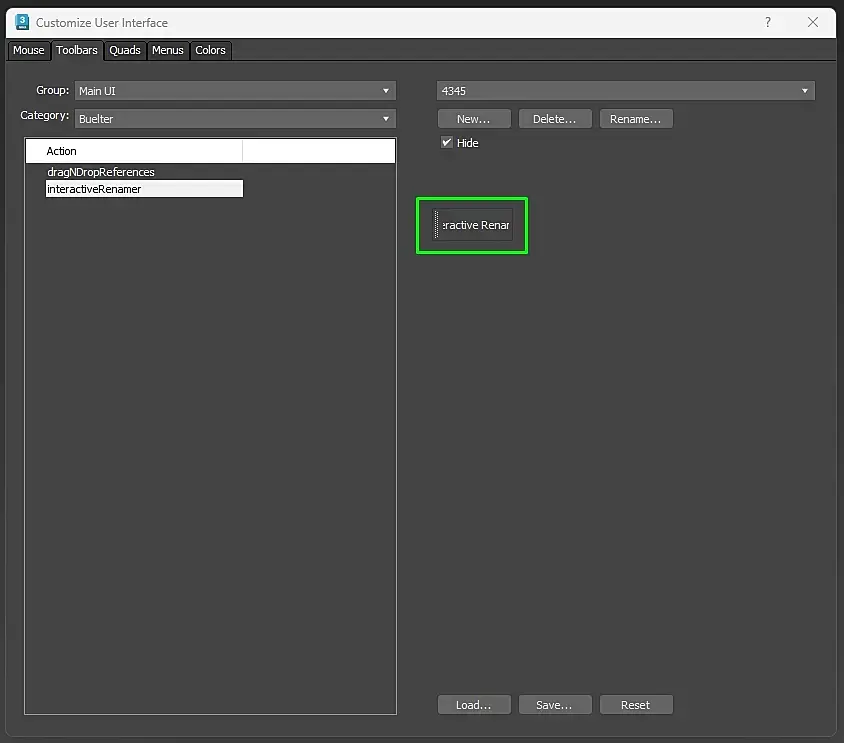Click the Interactive Renamer toolbar button
Image resolution: width=844 pixels, height=743 pixels.
tap(476, 225)
